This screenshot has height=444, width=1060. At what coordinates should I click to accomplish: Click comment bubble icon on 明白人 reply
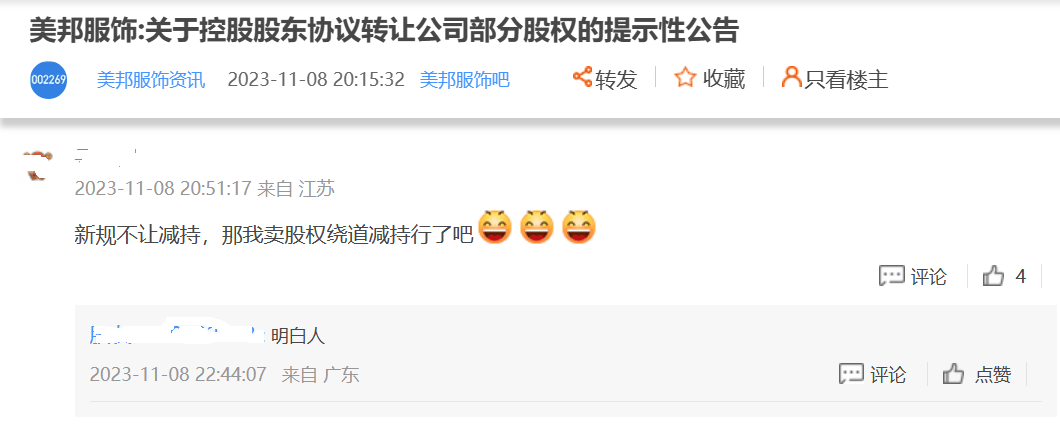coord(852,374)
